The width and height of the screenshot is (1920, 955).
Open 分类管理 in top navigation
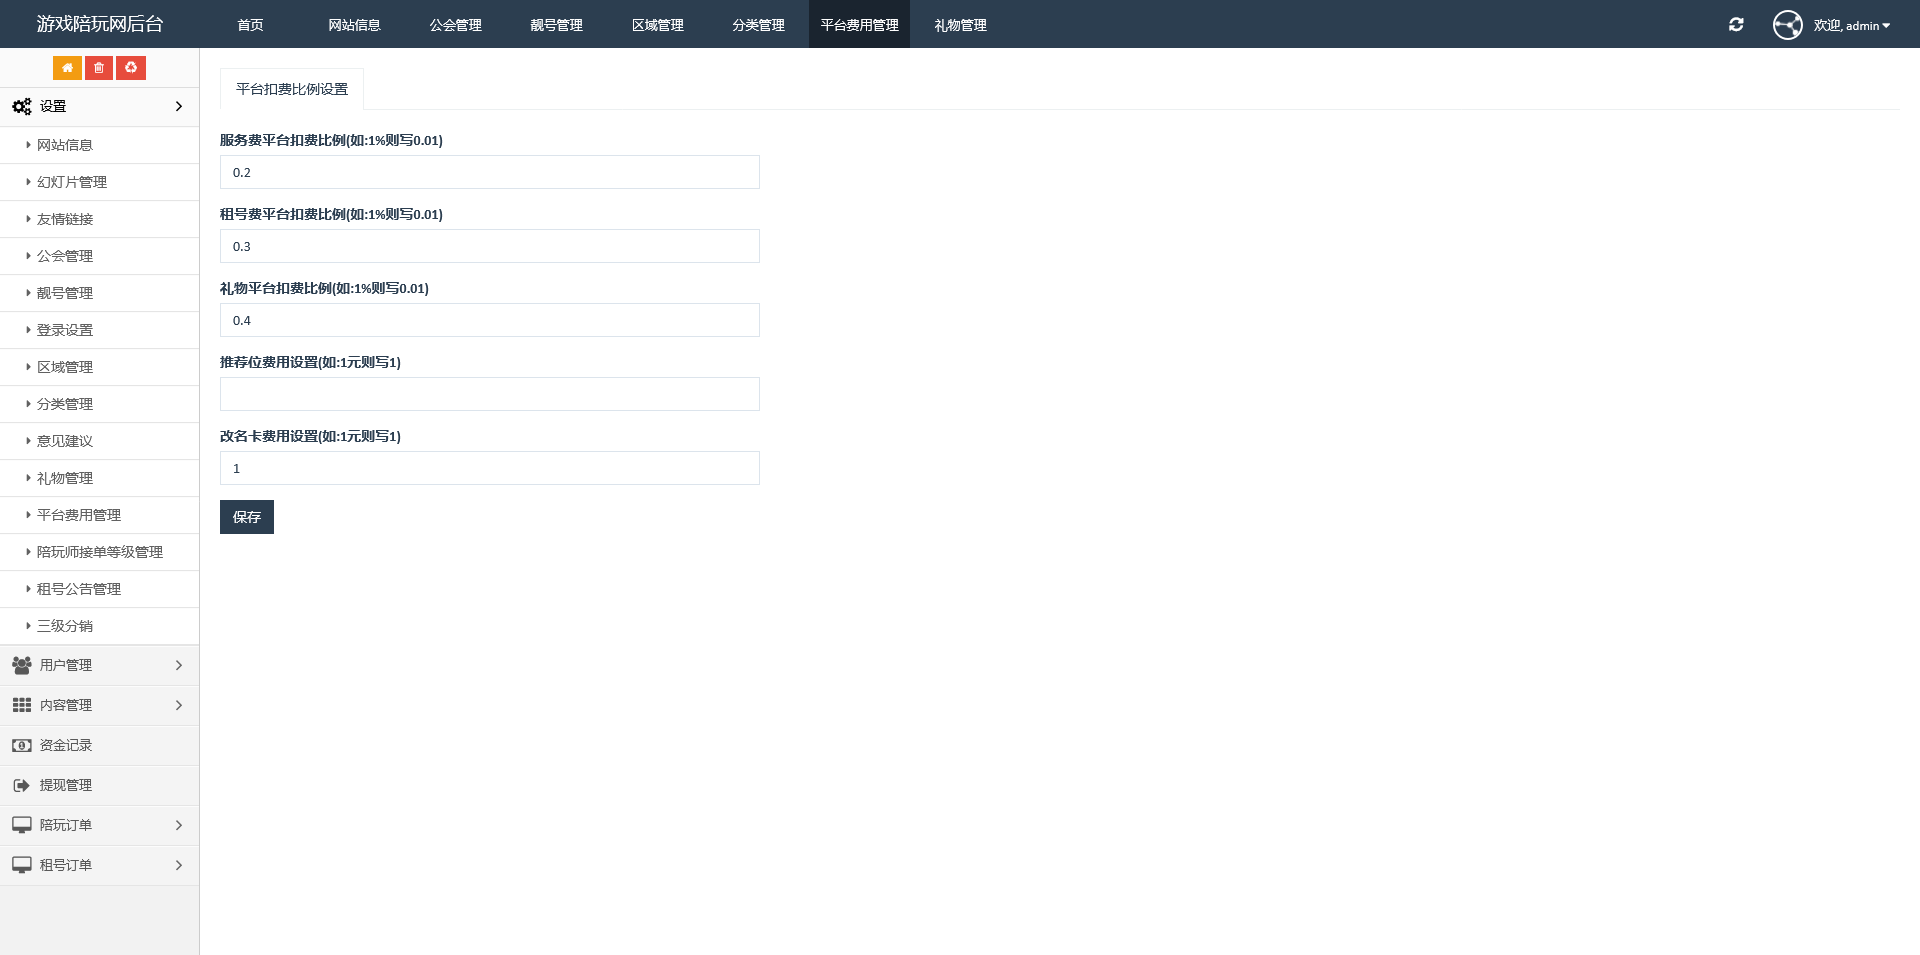coord(758,25)
